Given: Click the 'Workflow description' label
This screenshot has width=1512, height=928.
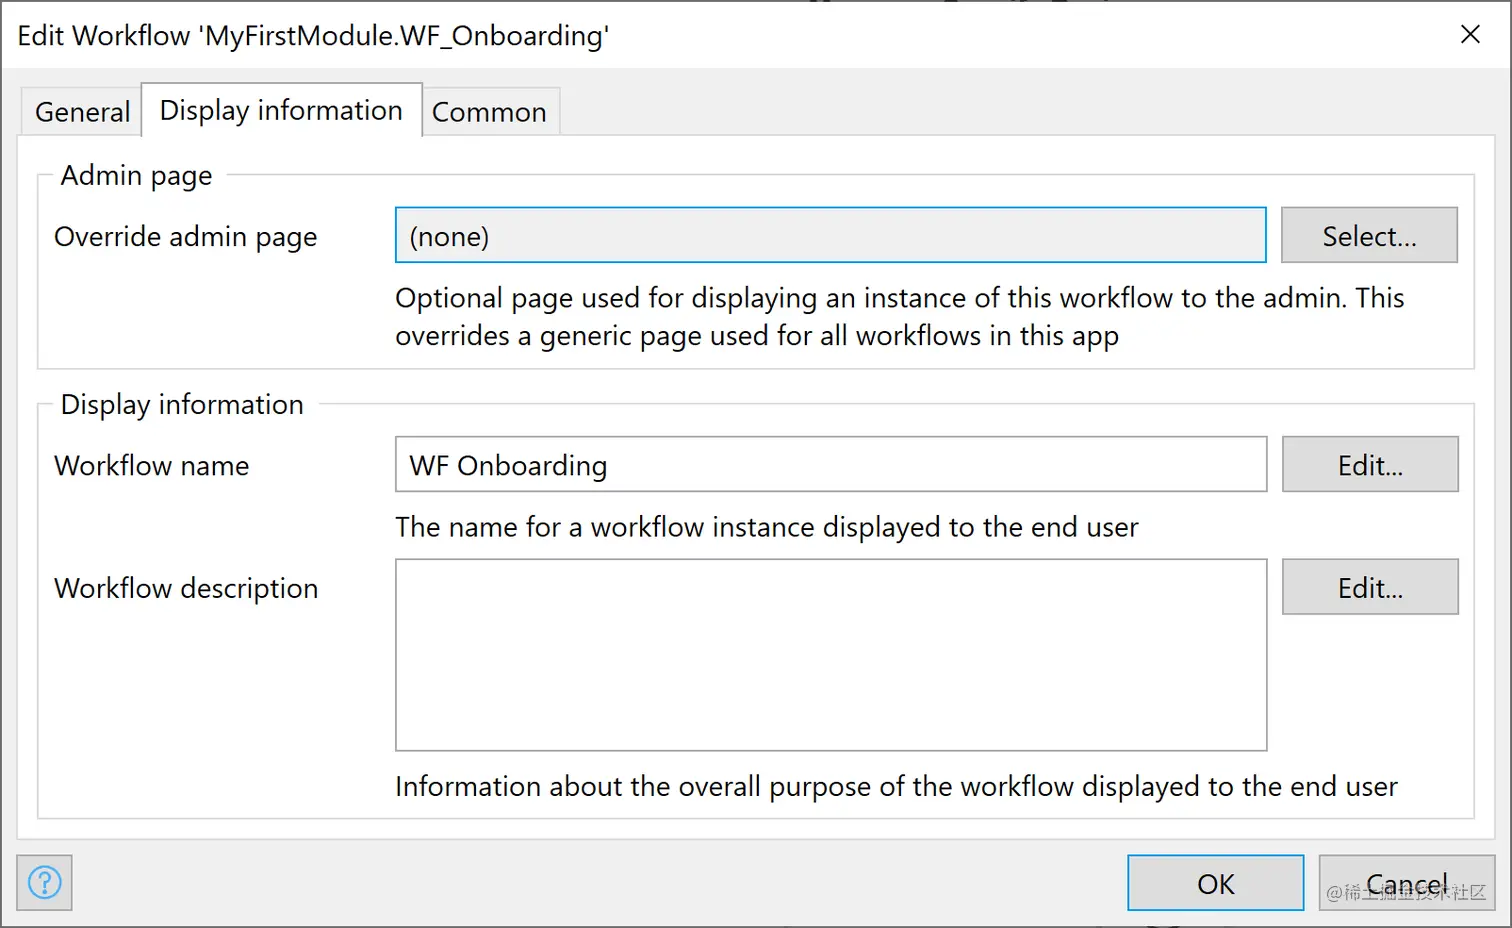Looking at the screenshot, I should [x=186, y=589].
